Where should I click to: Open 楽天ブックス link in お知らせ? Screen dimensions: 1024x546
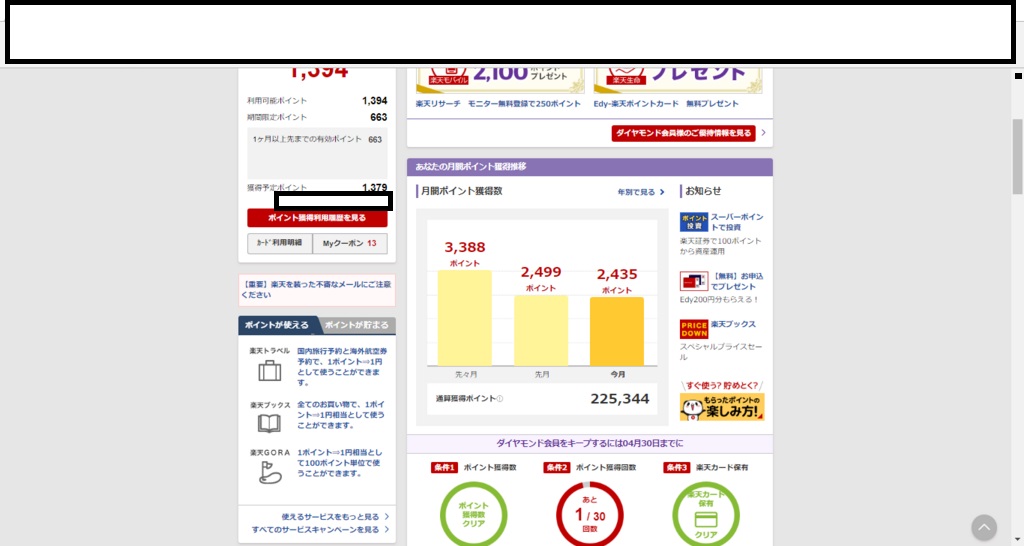click(733, 324)
